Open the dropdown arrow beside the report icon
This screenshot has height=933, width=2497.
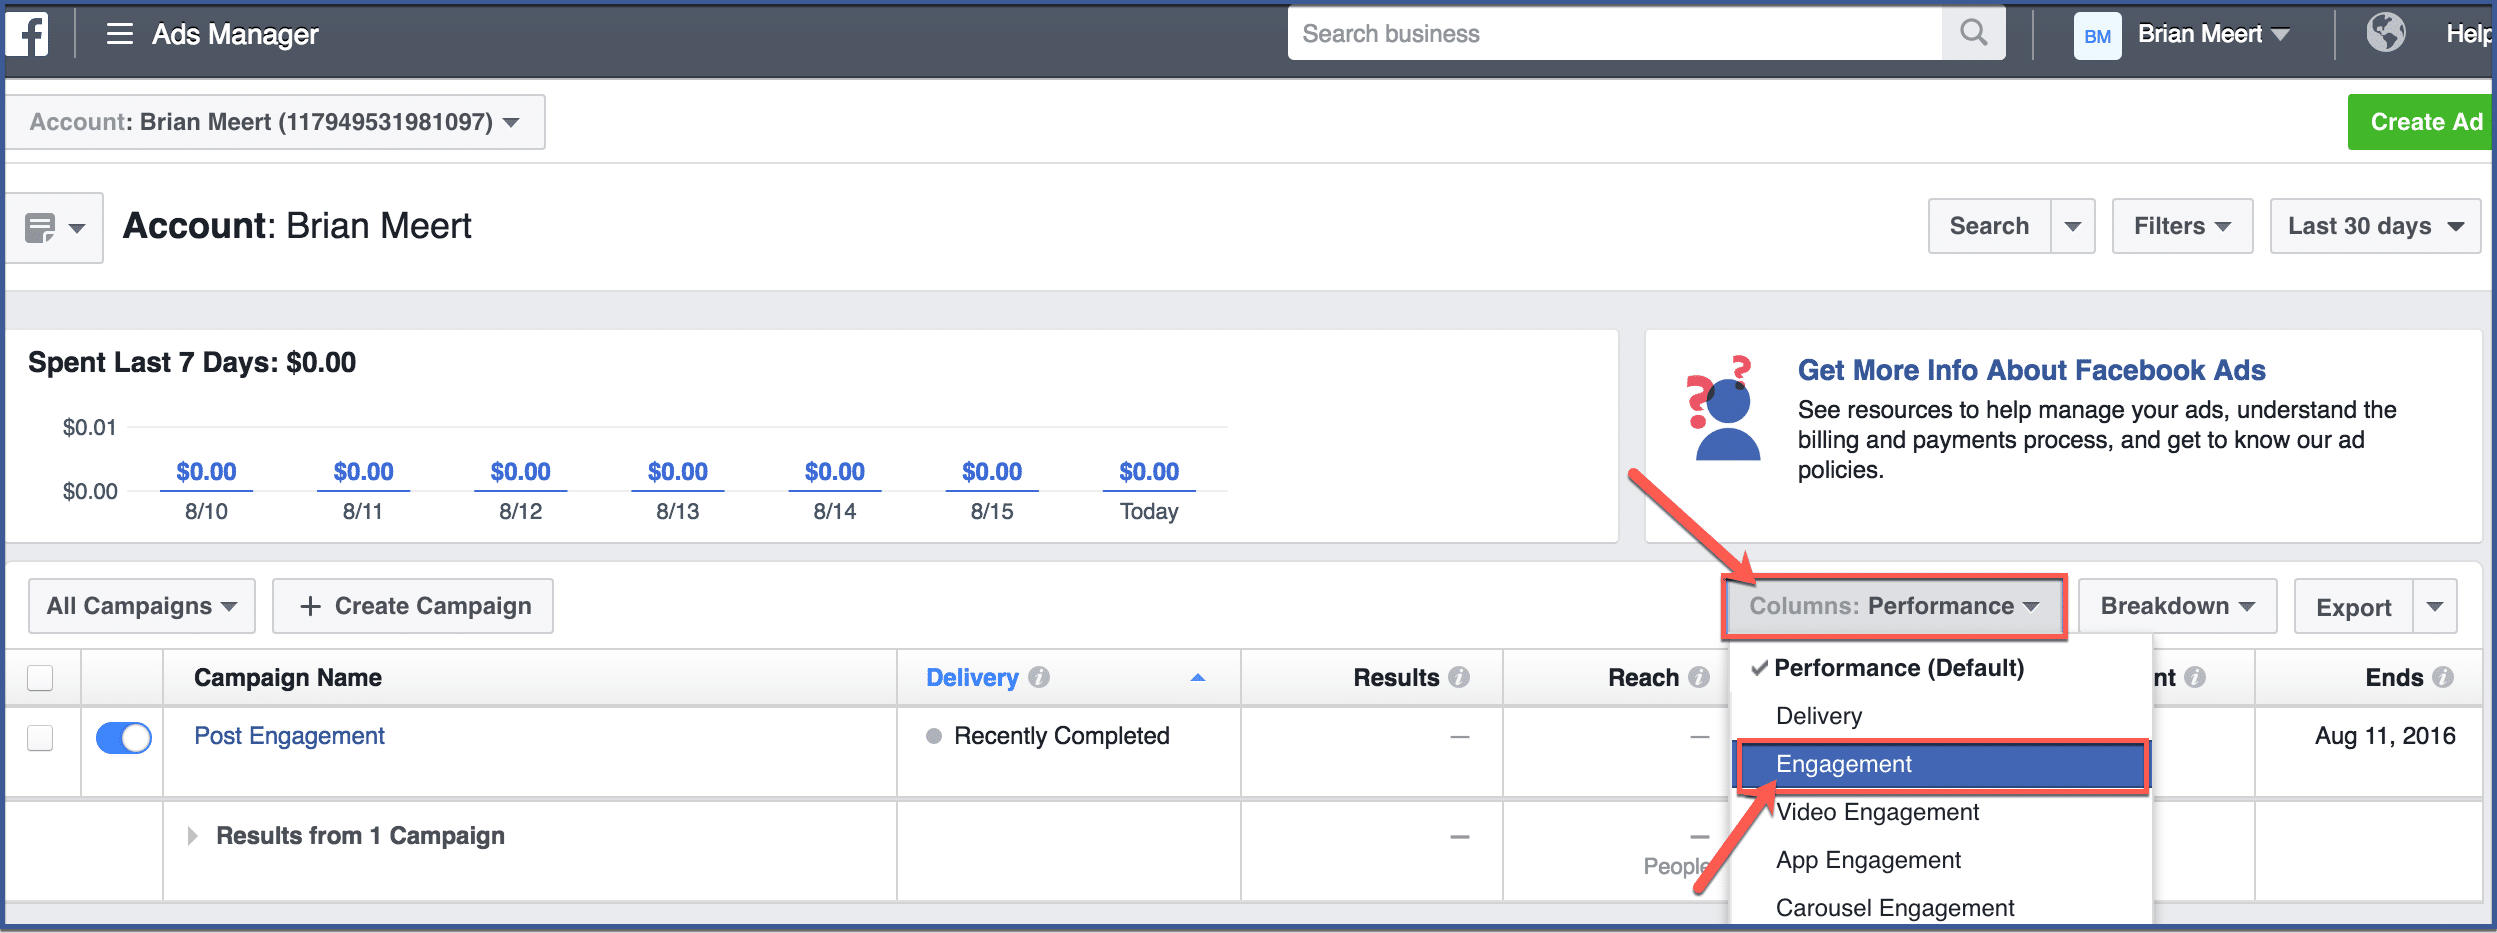tap(77, 228)
